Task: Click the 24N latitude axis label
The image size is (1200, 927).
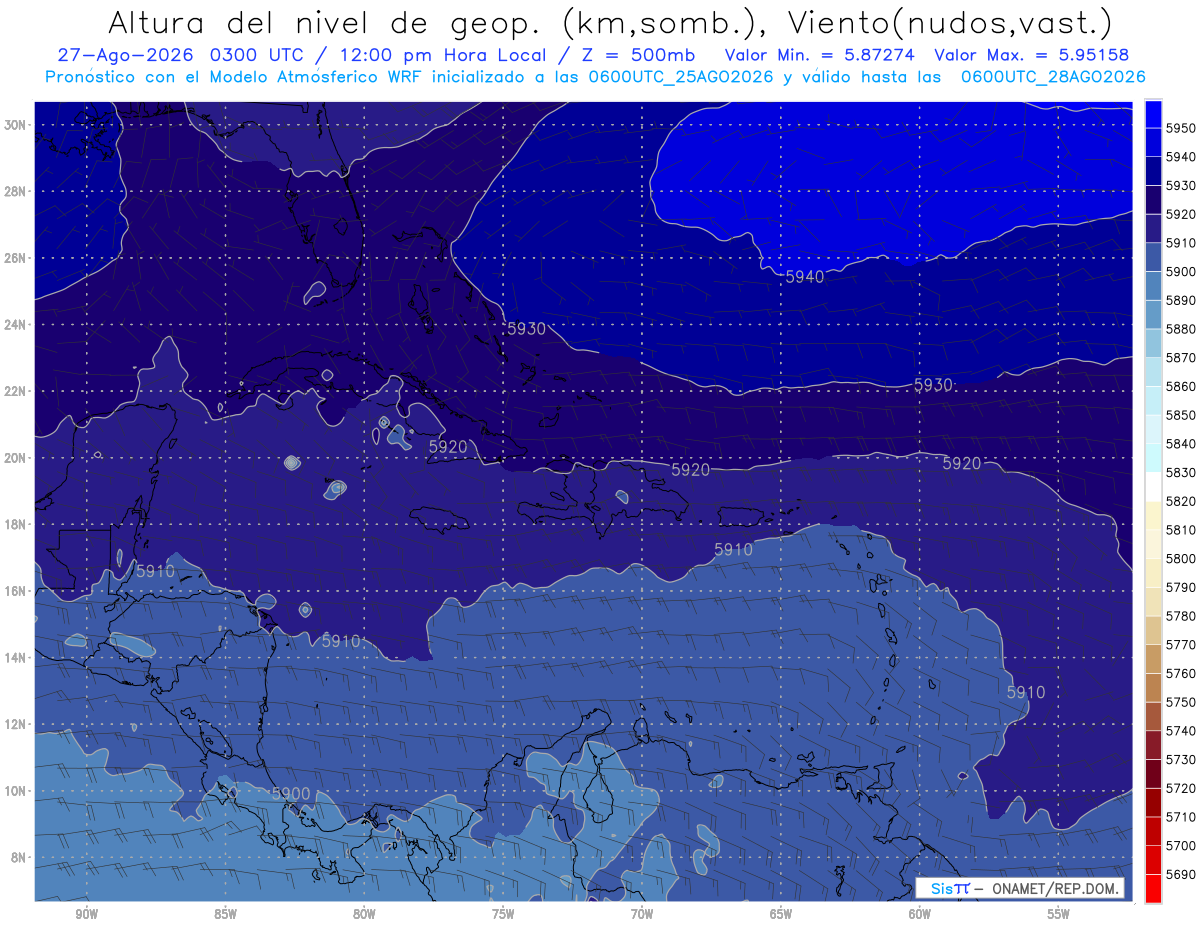Action: pos(15,325)
